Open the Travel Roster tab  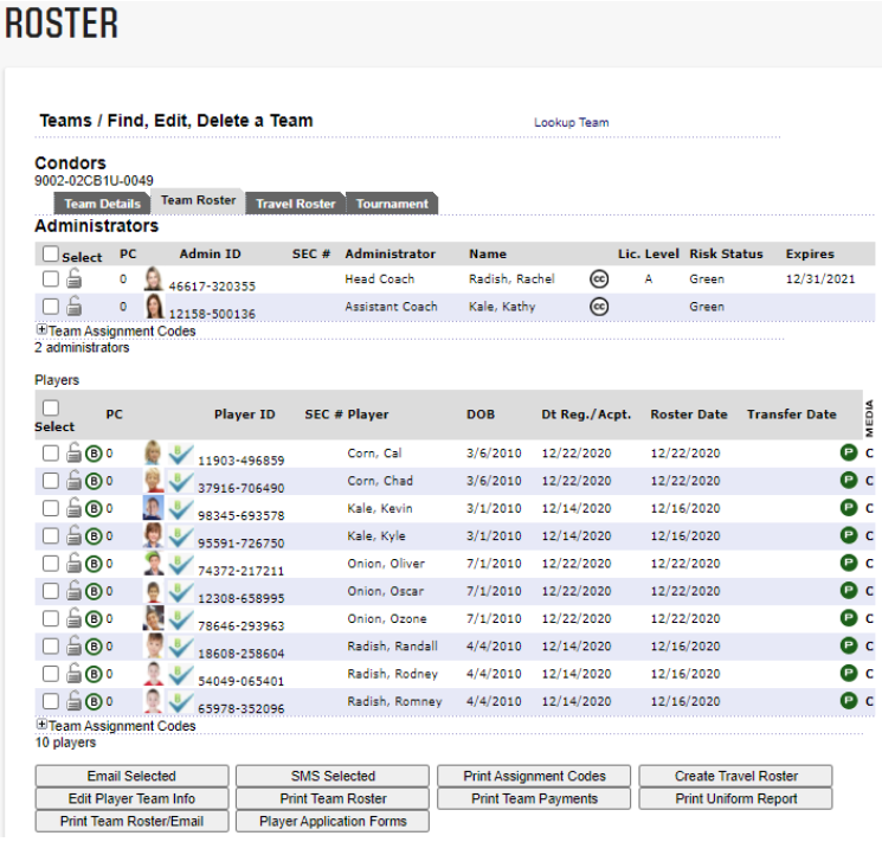point(295,204)
